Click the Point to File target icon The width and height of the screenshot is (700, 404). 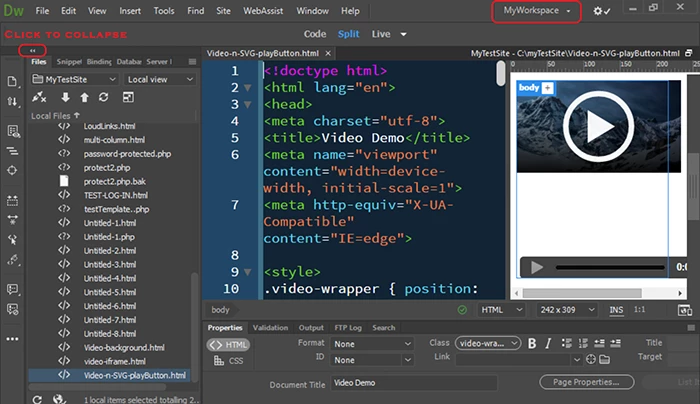tap(591, 359)
